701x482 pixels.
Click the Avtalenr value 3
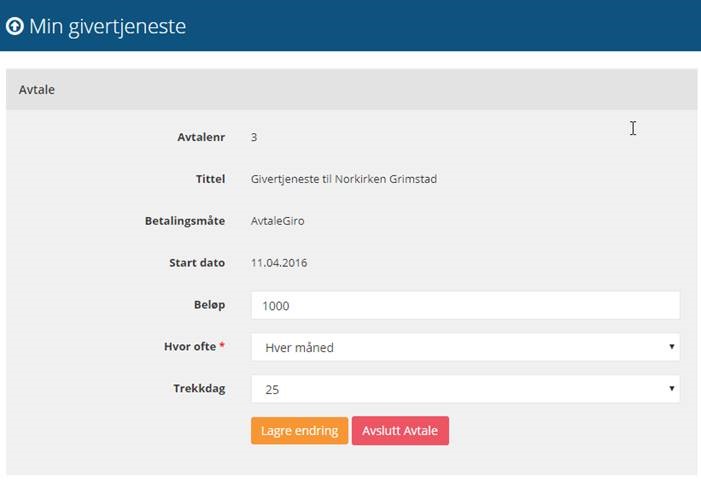pyautogui.click(x=254, y=137)
